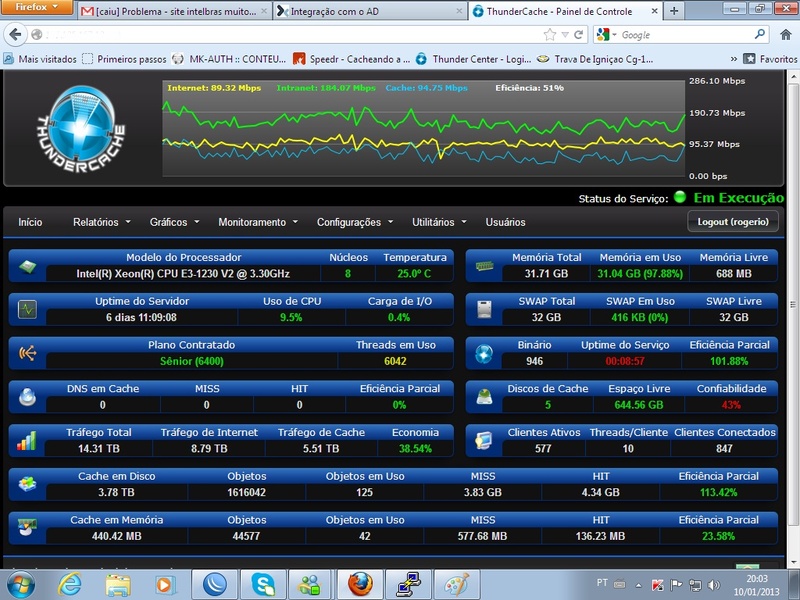800x600 pixels.
Task: Click Logout (rogerio) button
Action: [x=733, y=221]
